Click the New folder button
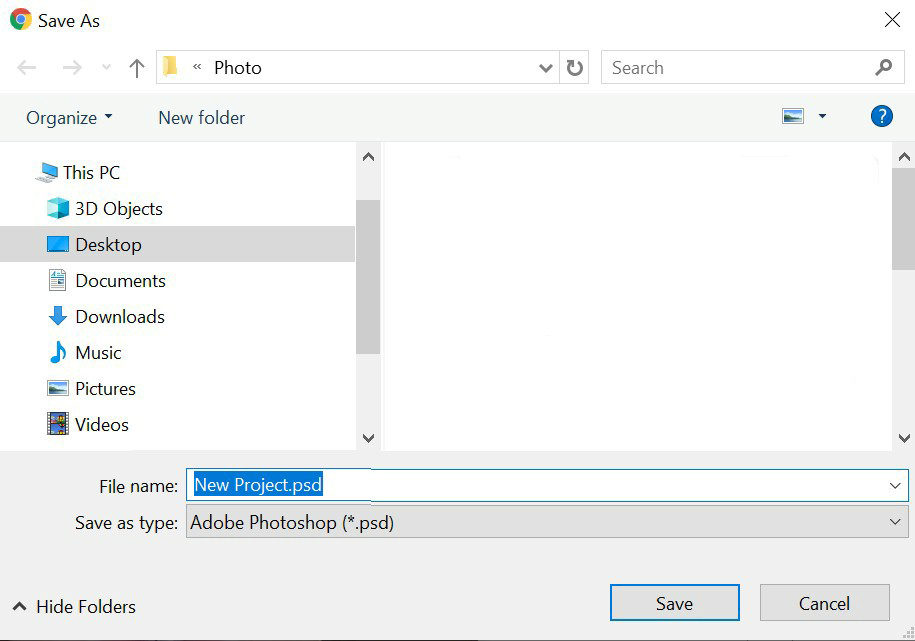 (x=201, y=118)
